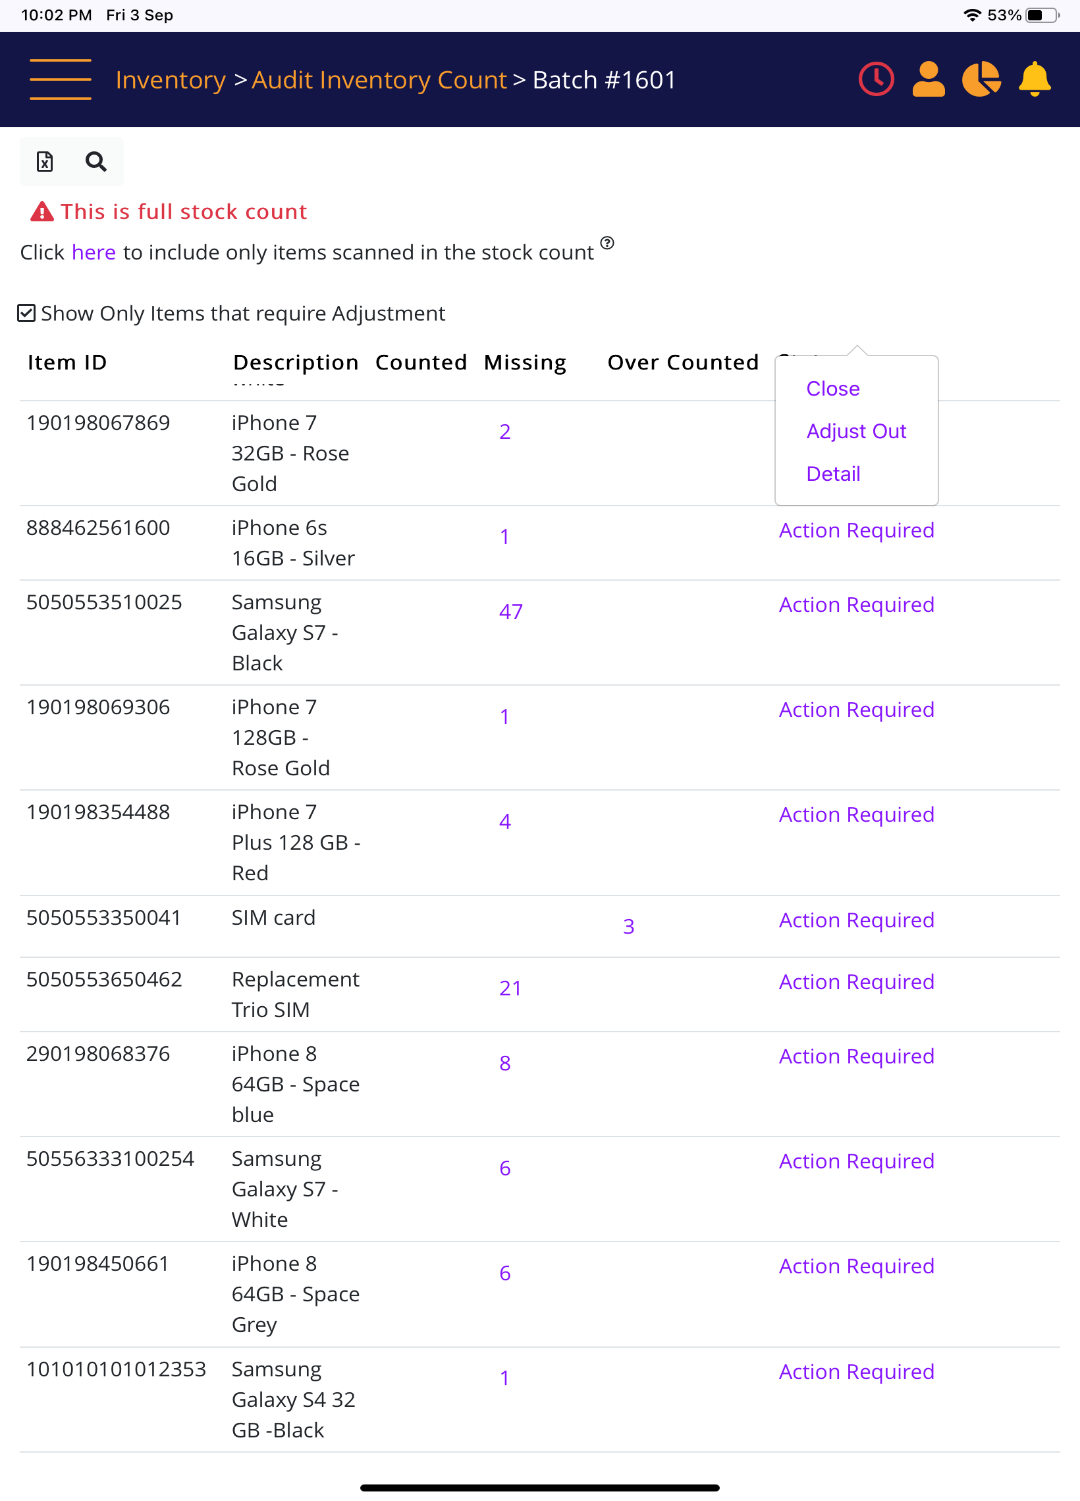Choose Adjust Out from the popup menu

tap(856, 431)
